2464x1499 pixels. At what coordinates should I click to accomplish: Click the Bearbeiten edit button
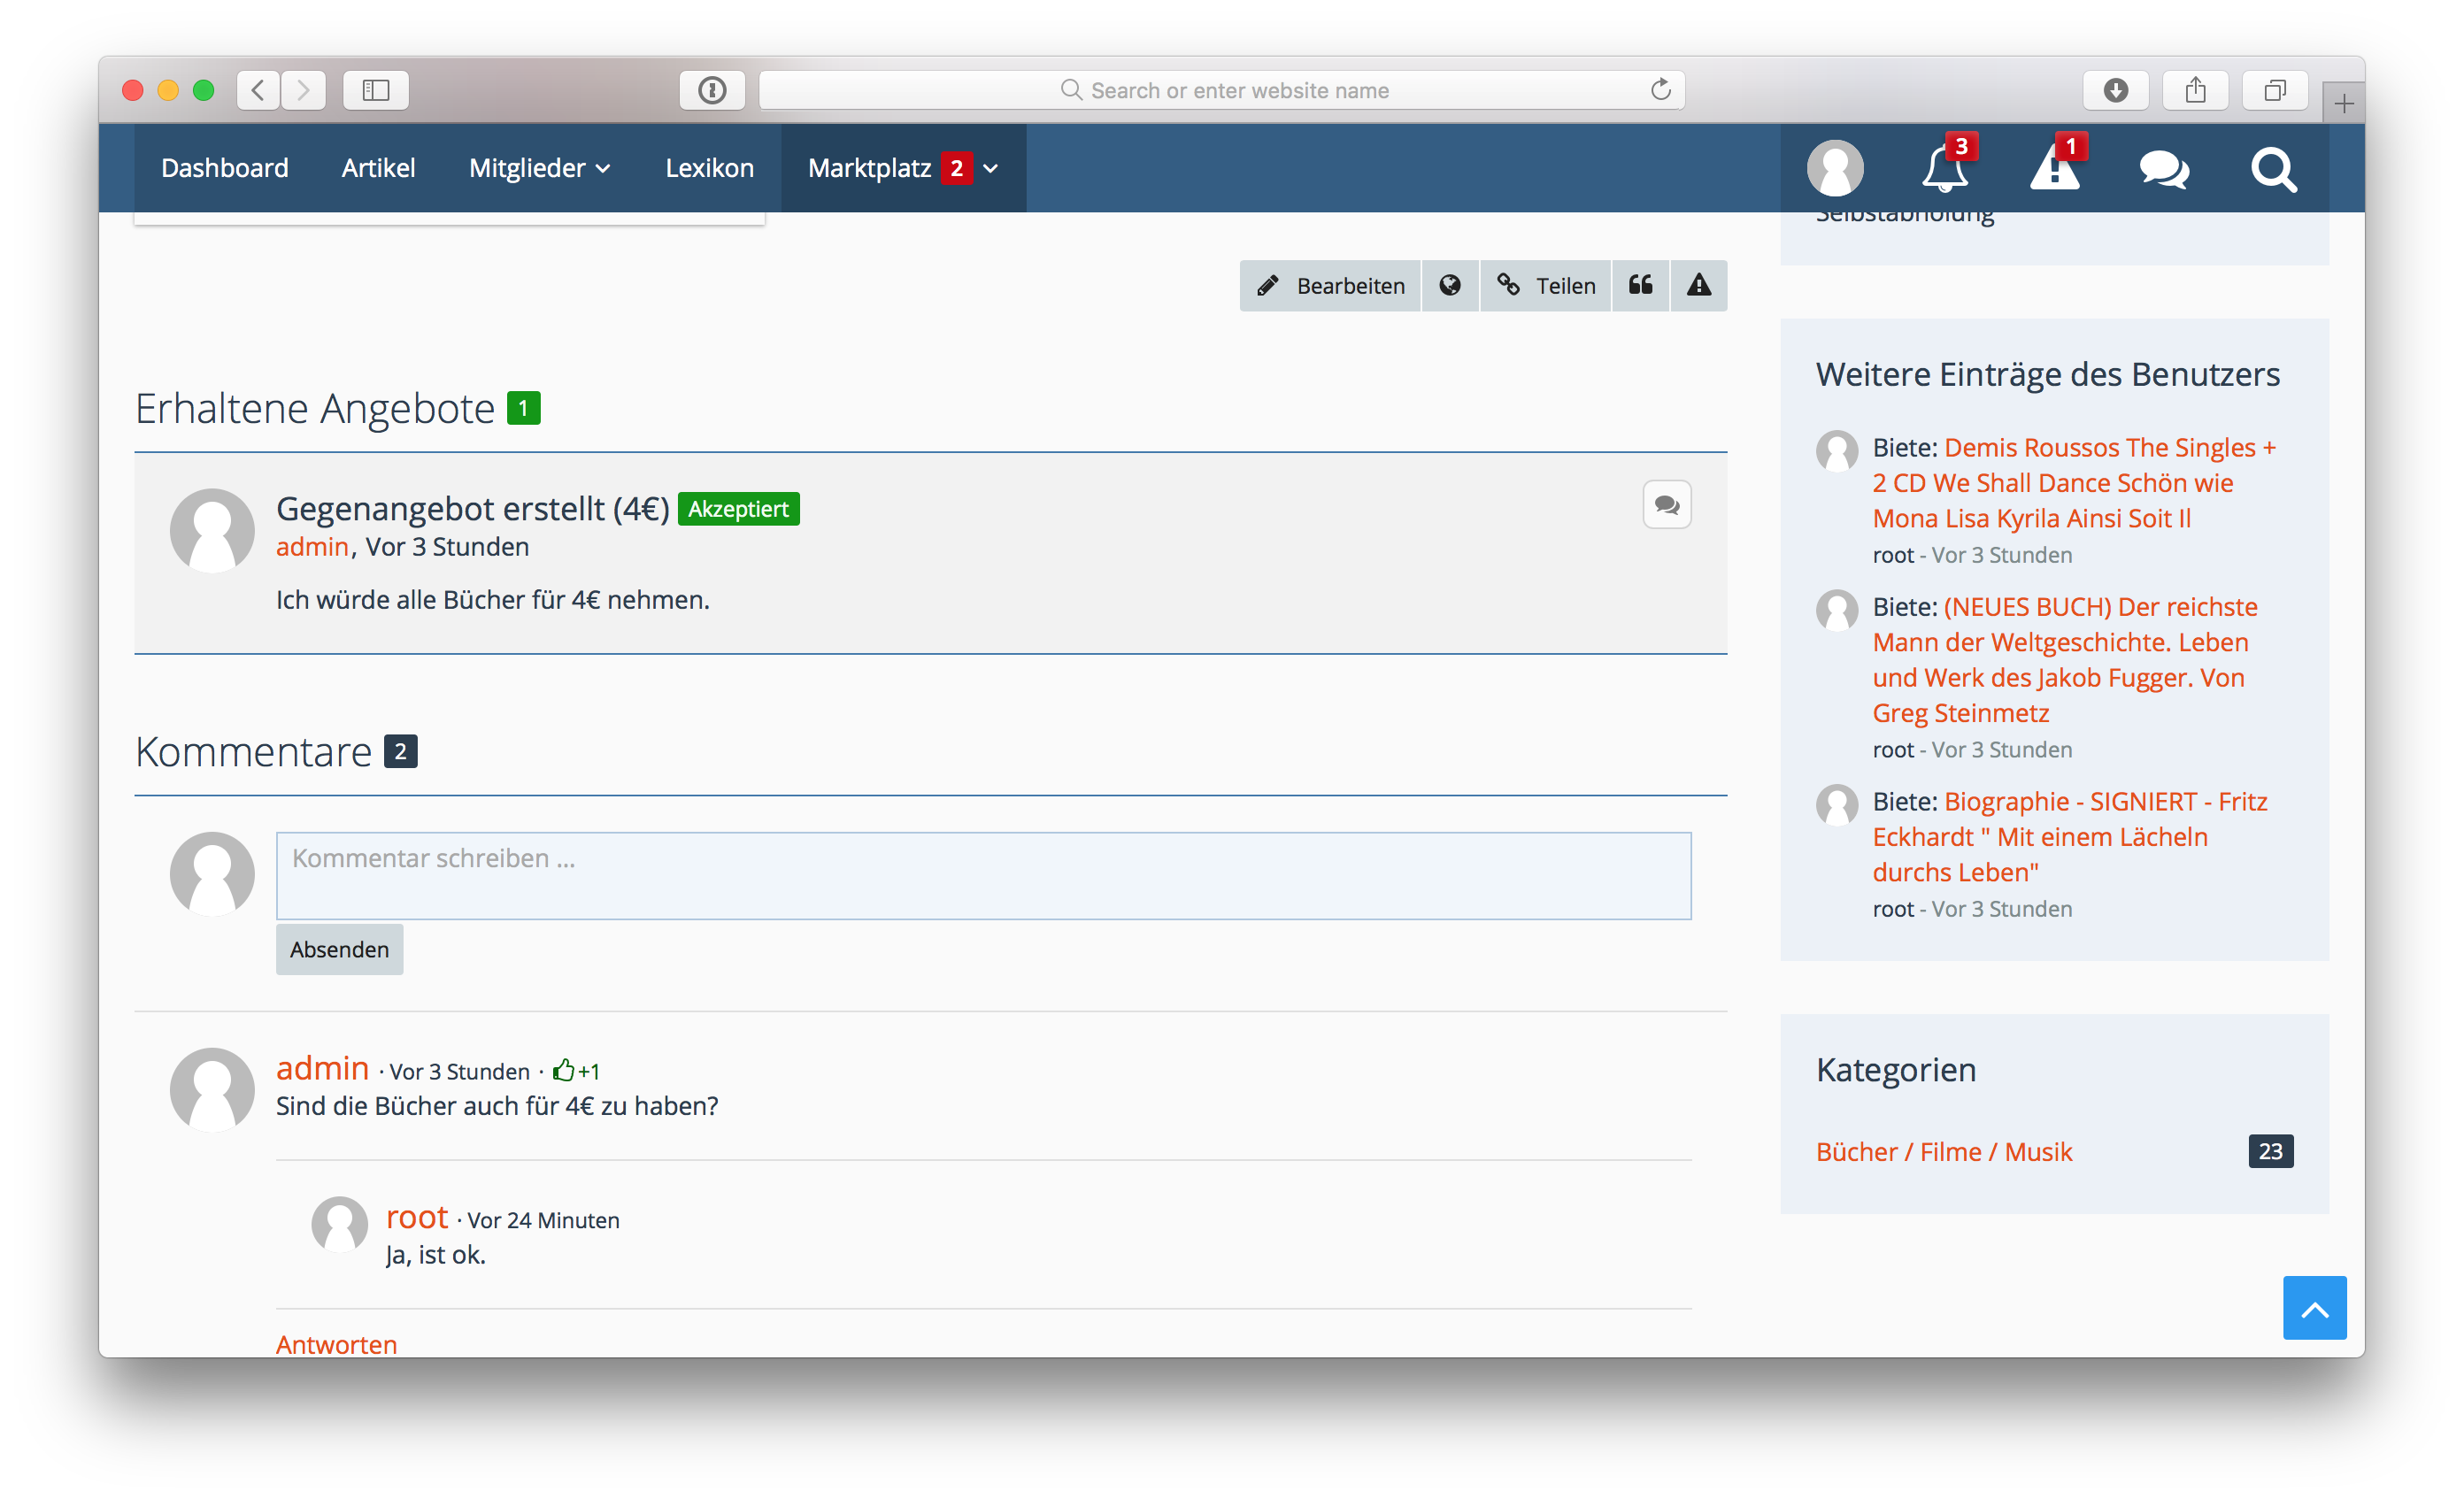click(x=1330, y=286)
